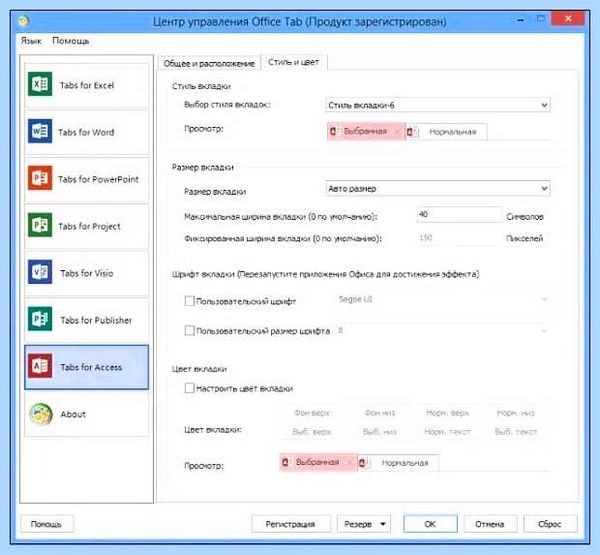600x555 pixels.
Task: Select Tabs for Publisher label
Action: [96, 320]
